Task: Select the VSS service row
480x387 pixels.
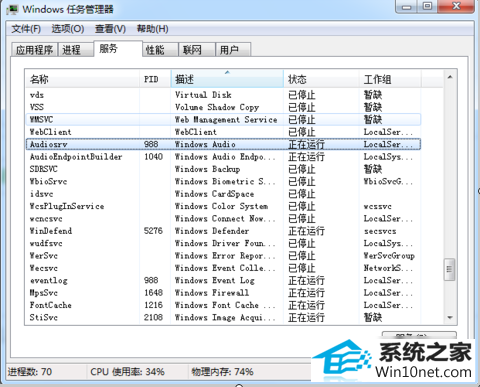Action: pos(223,107)
